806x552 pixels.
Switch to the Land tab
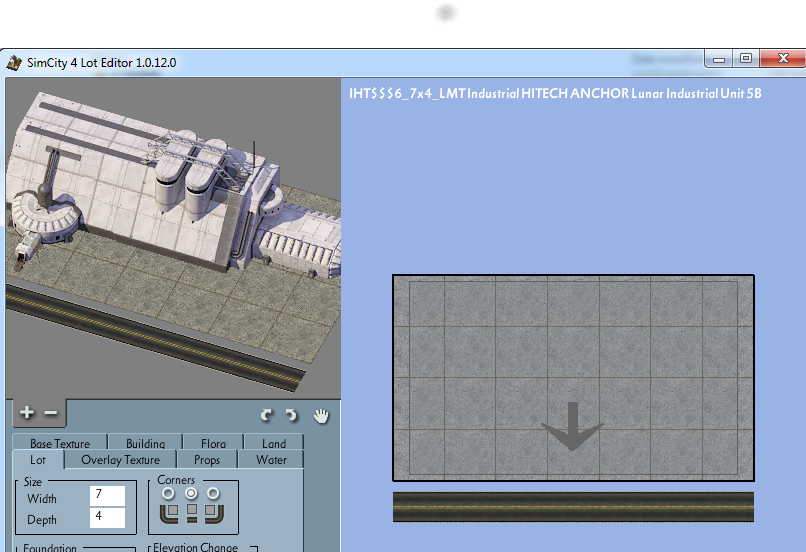pyautogui.click(x=274, y=443)
